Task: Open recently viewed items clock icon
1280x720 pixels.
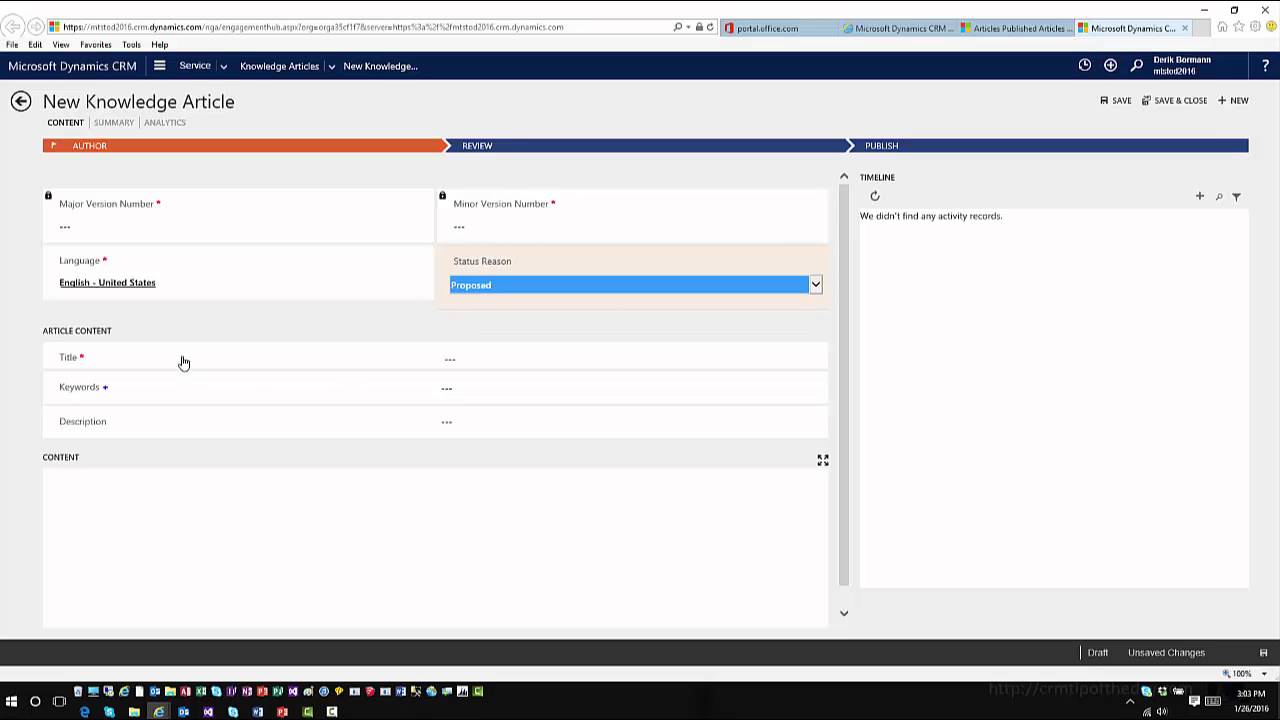Action: click(1085, 65)
